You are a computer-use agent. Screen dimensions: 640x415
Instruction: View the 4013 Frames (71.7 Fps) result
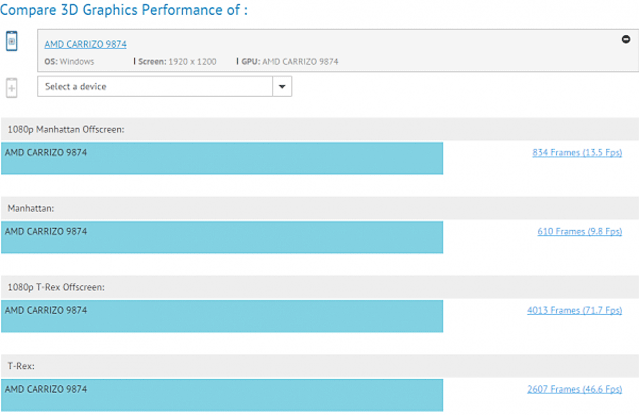(575, 311)
